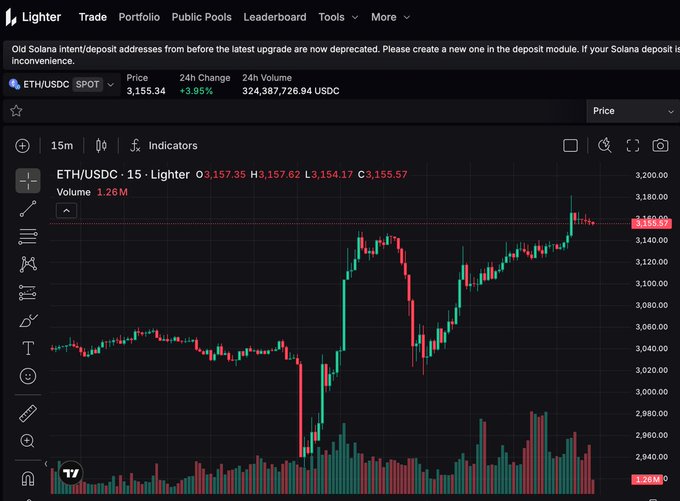
Task: Favorite the ETH/USDC market with star
Action: 16,111
